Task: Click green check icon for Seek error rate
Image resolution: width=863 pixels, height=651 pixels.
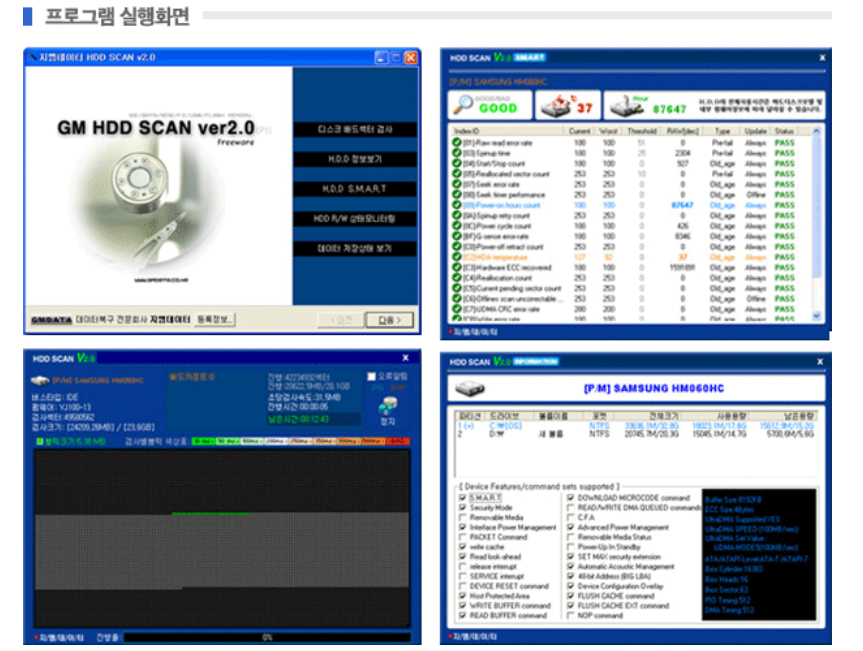Action: point(457,184)
